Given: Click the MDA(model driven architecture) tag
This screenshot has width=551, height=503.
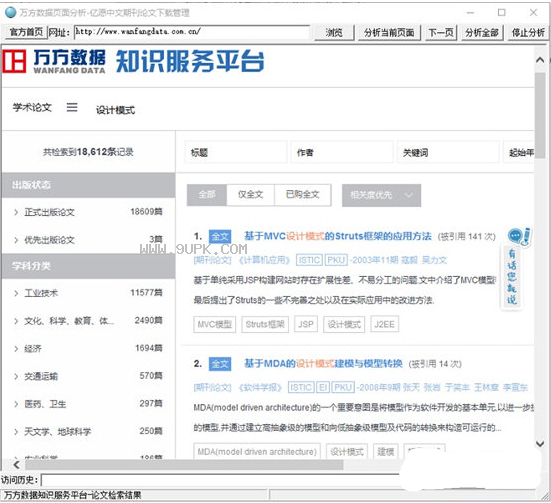Looking at the screenshot, I should (257, 451).
